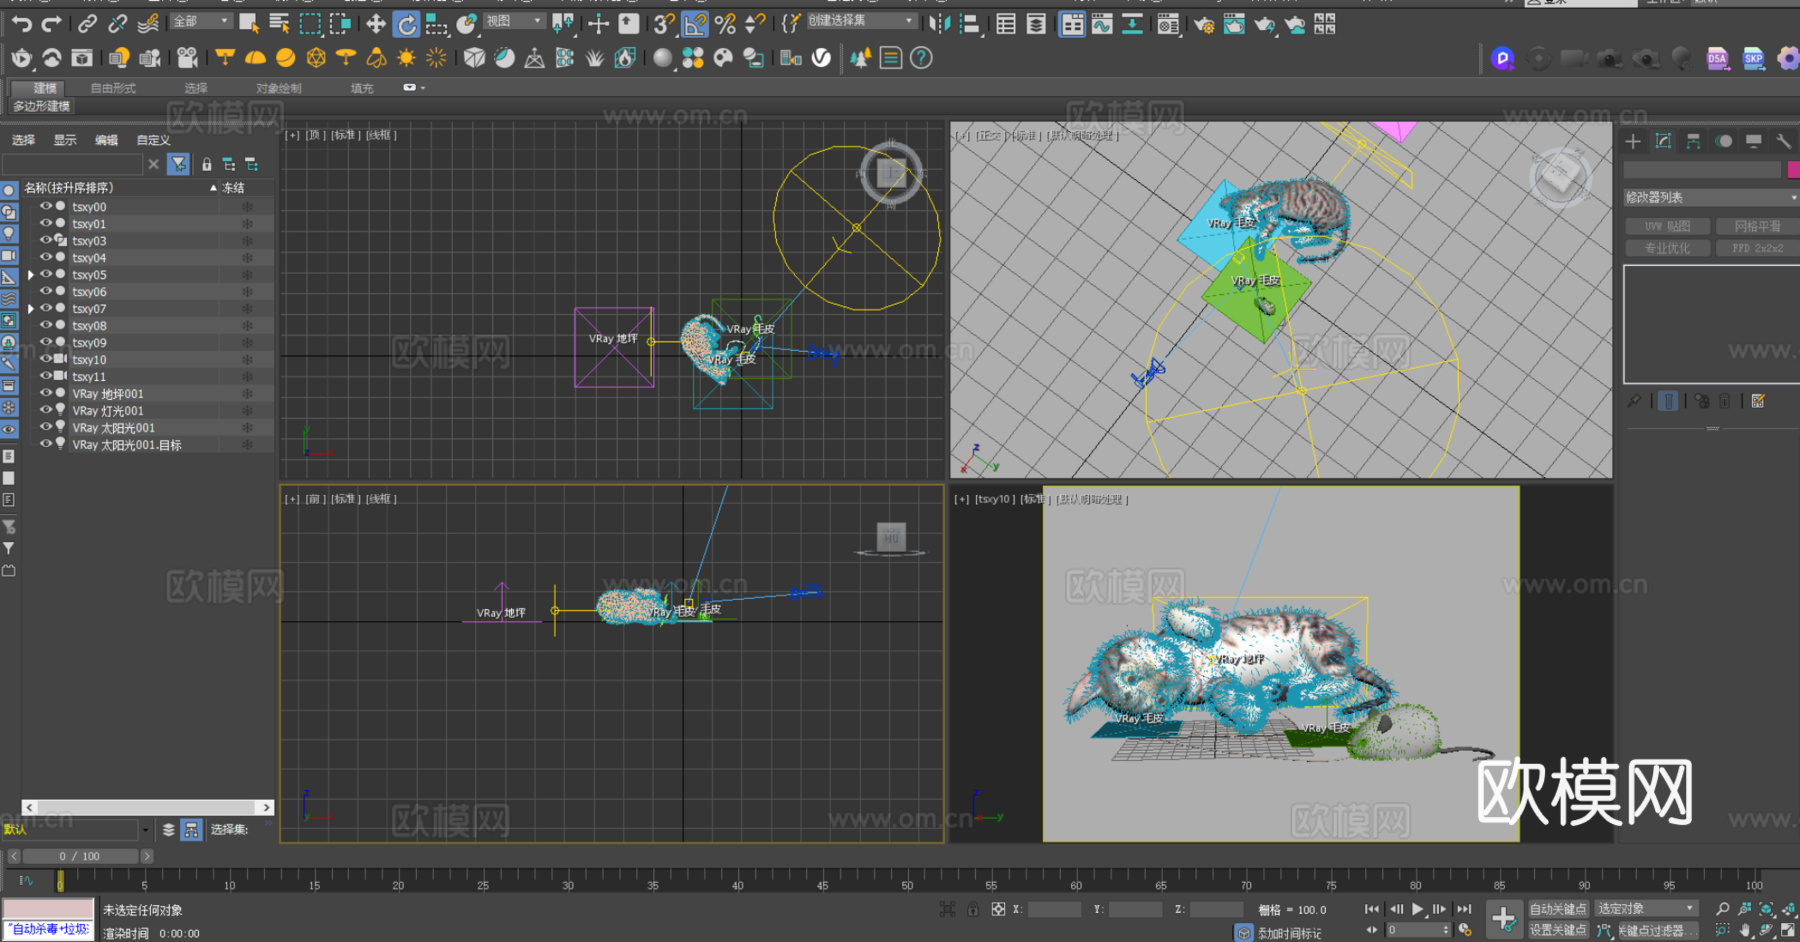Hide tsxy00 using its eye icon
This screenshot has width=1800, height=942.
coord(45,206)
